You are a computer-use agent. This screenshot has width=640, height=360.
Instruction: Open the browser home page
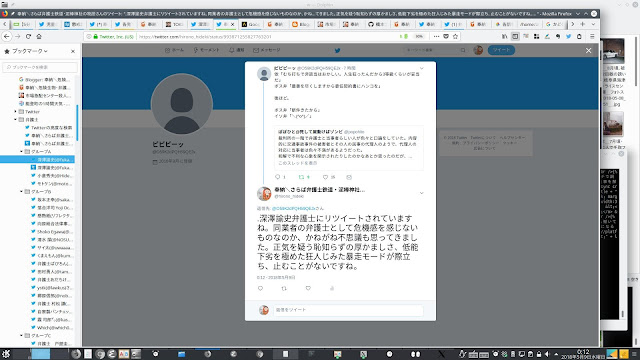pyautogui.click(x=39, y=36)
